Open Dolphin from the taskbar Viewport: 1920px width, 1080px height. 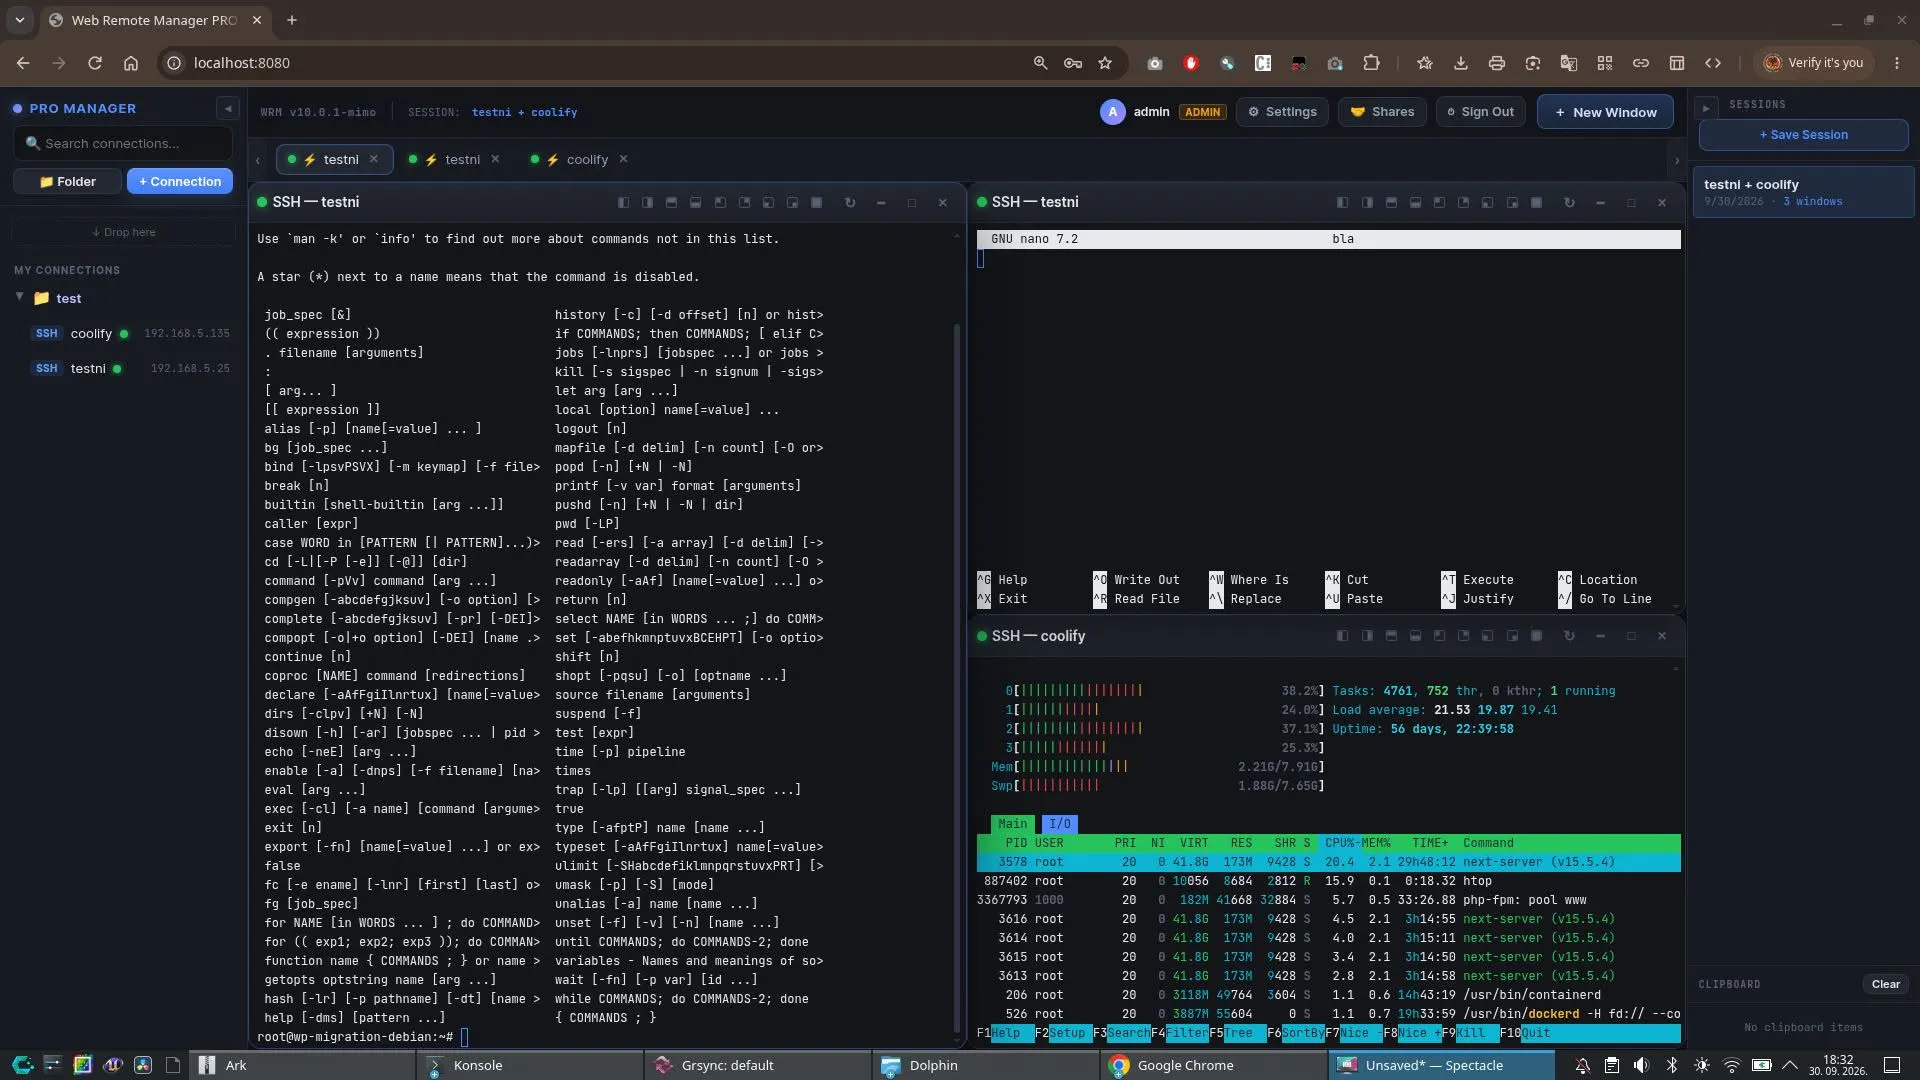pos(986,1065)
